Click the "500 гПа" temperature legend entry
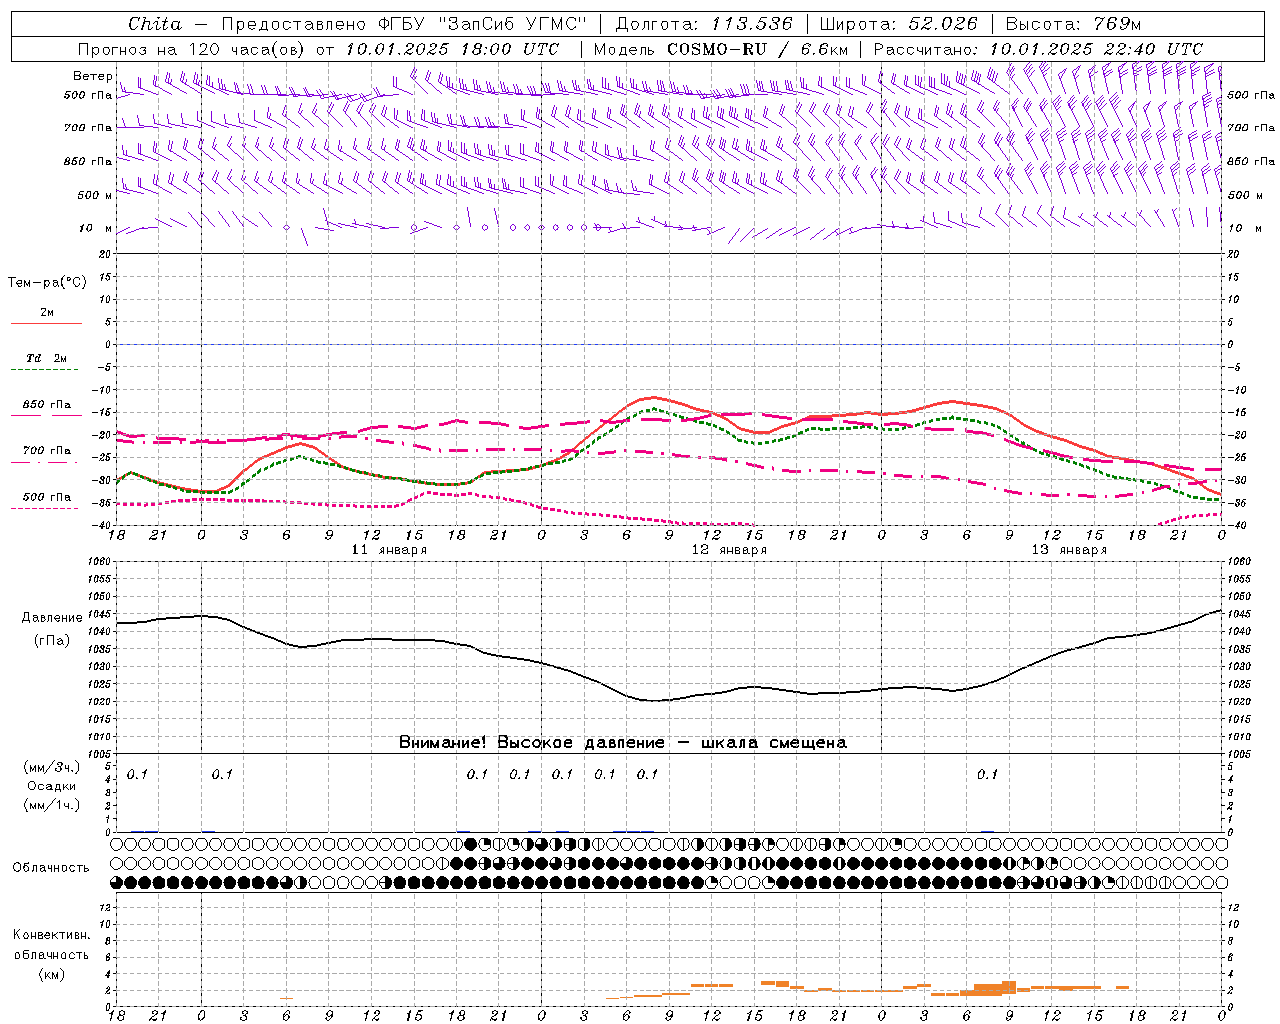 point(47,497)
